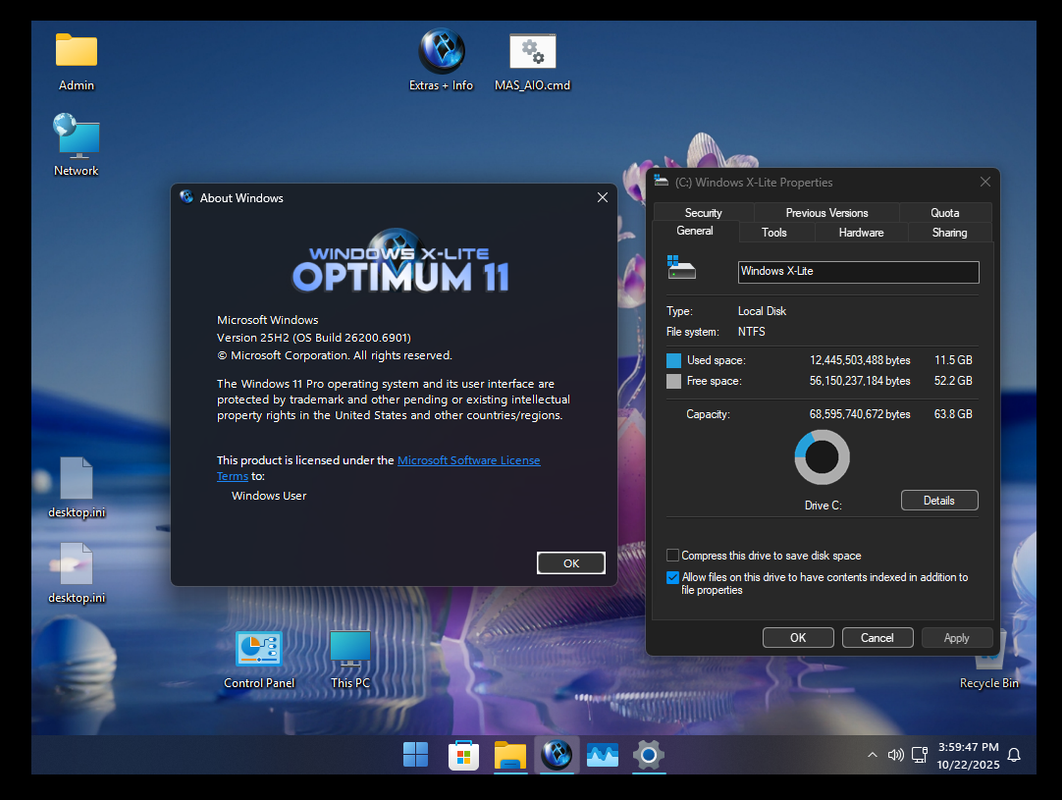Image resolution: width=1062 pixels, height=800 pixels.
Task: Enable Compress this drive checkbox
Action: pos(673,555)
